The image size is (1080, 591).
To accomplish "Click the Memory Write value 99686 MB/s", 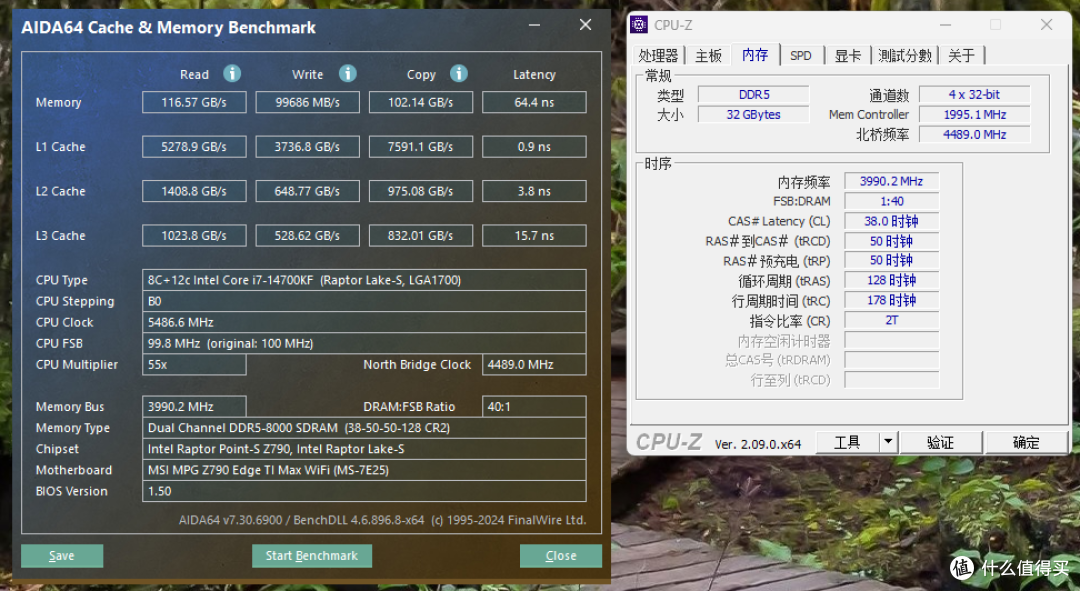I will pyautogui.click(x=307, y=102).
